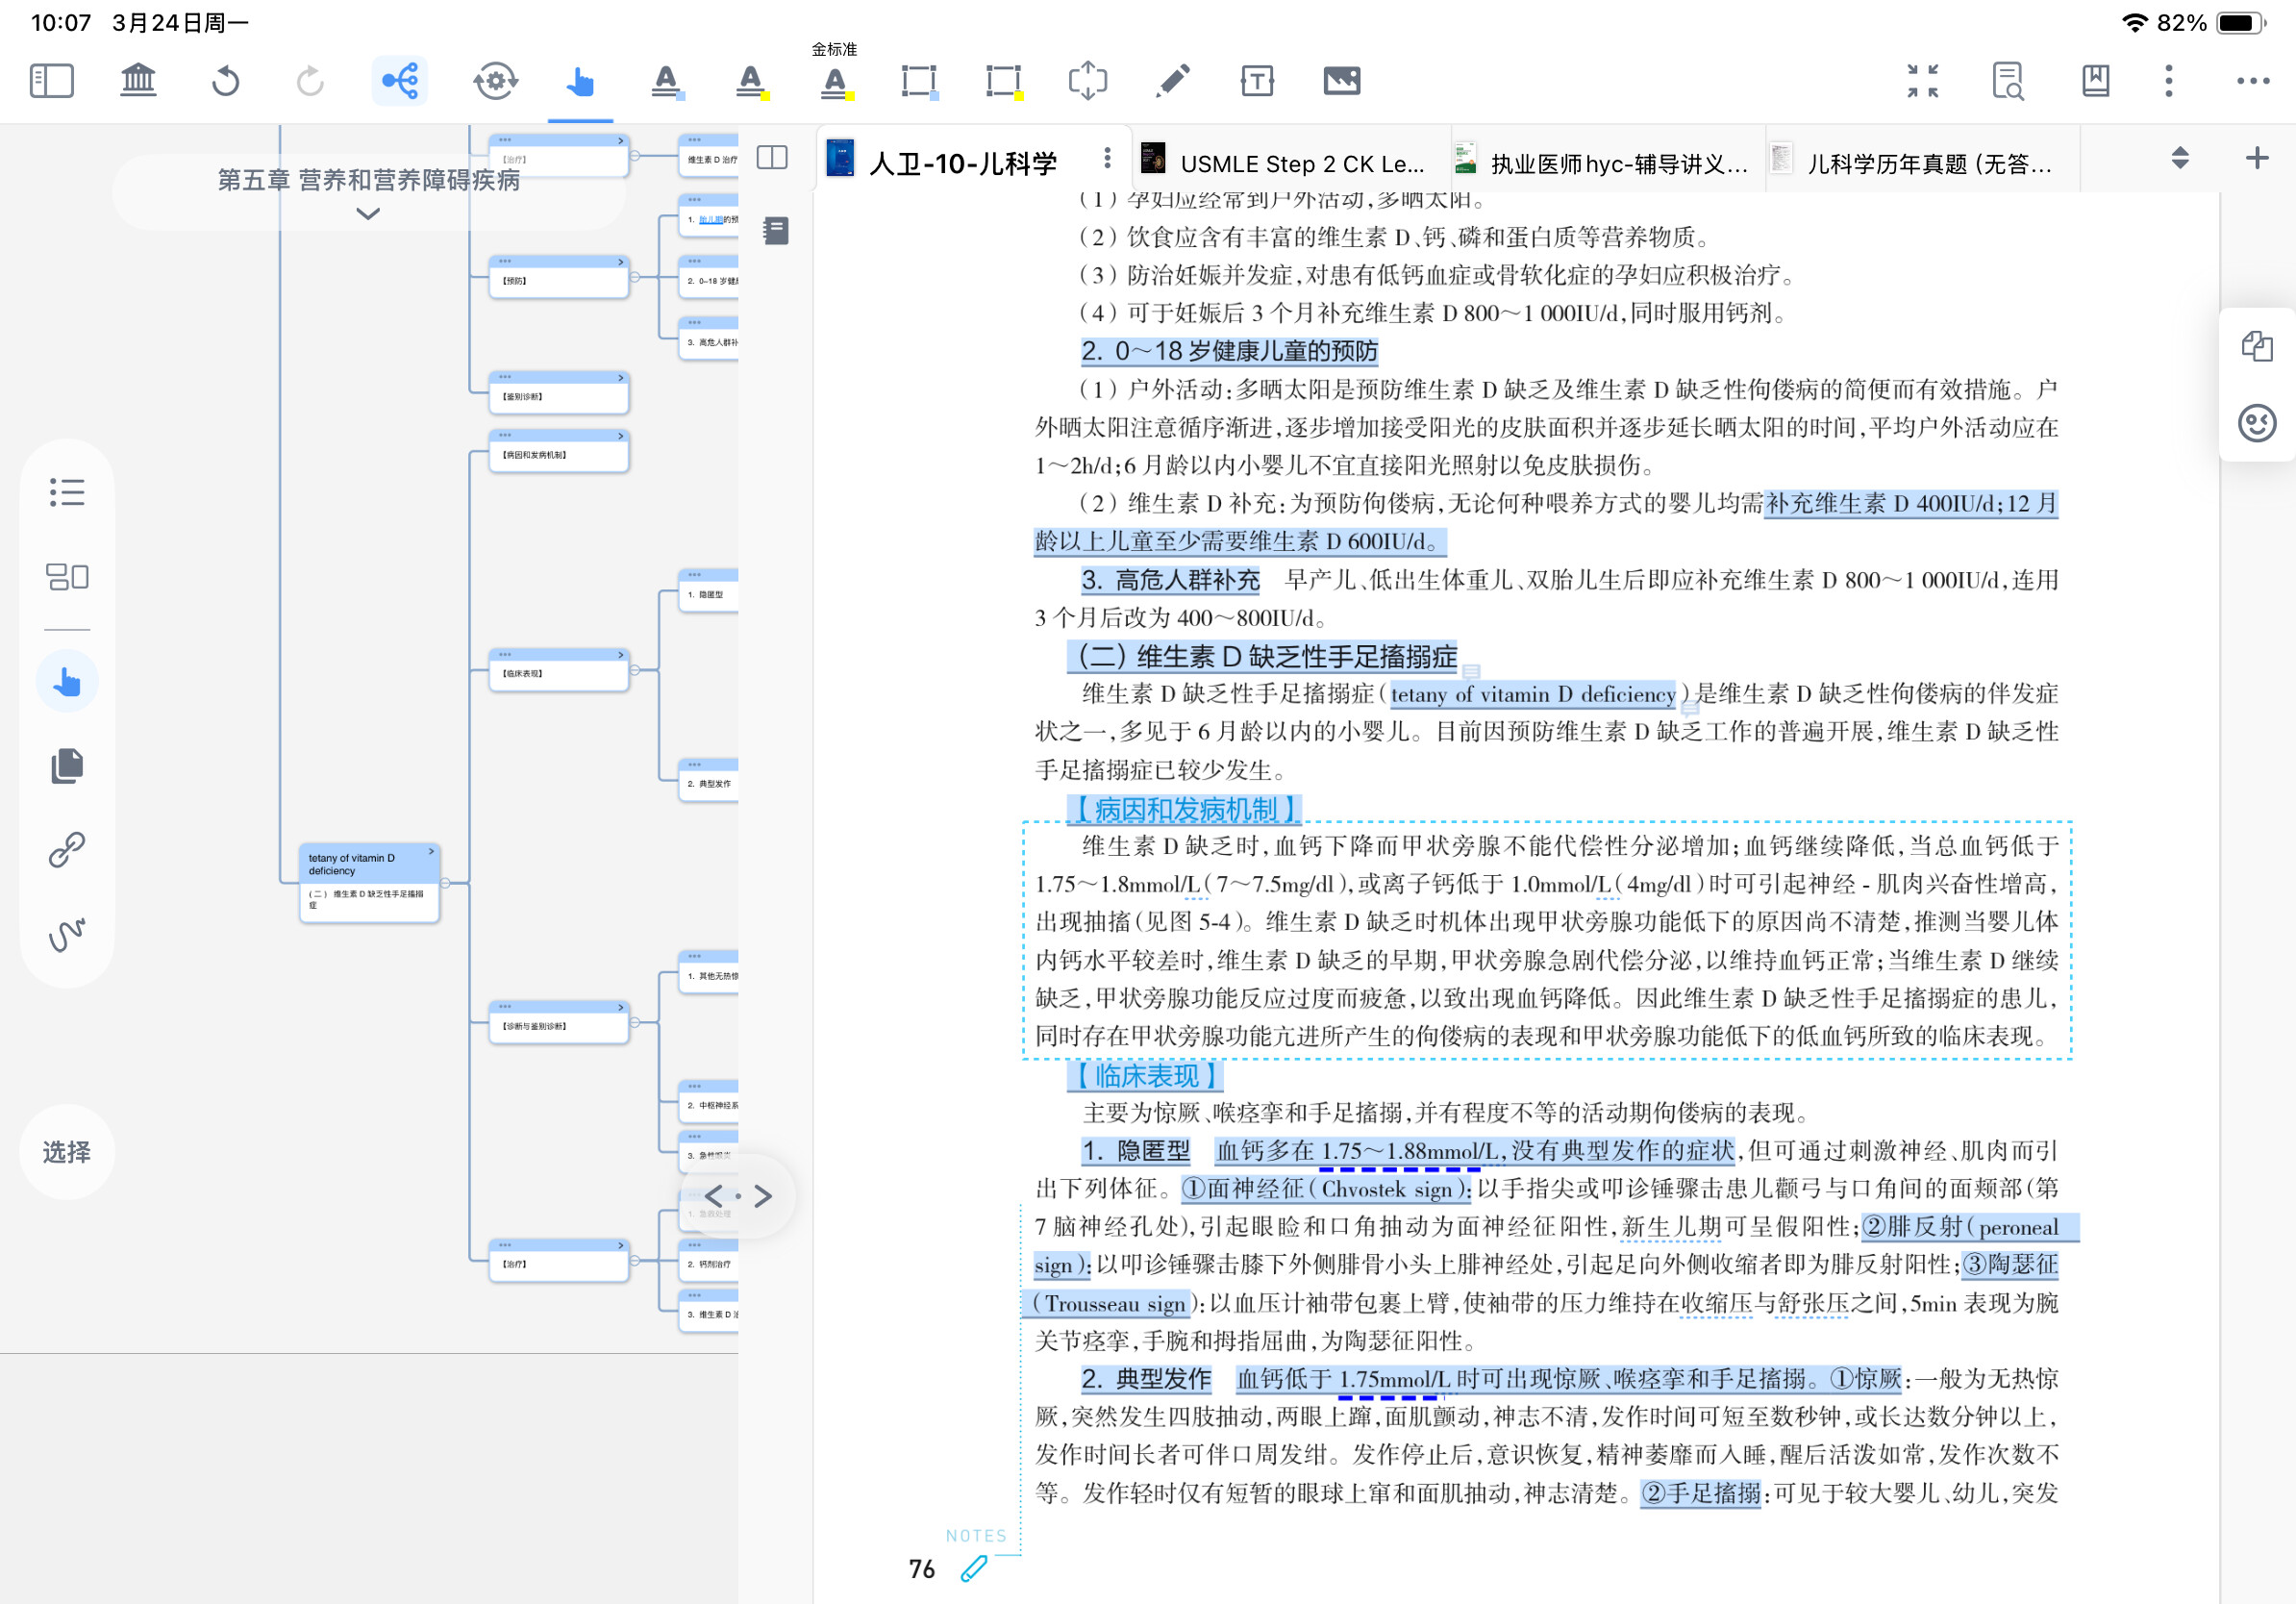This screenshot has width=2296, height=1604.
Task: Toggle the mind map view button
Action: click(400, 81)
